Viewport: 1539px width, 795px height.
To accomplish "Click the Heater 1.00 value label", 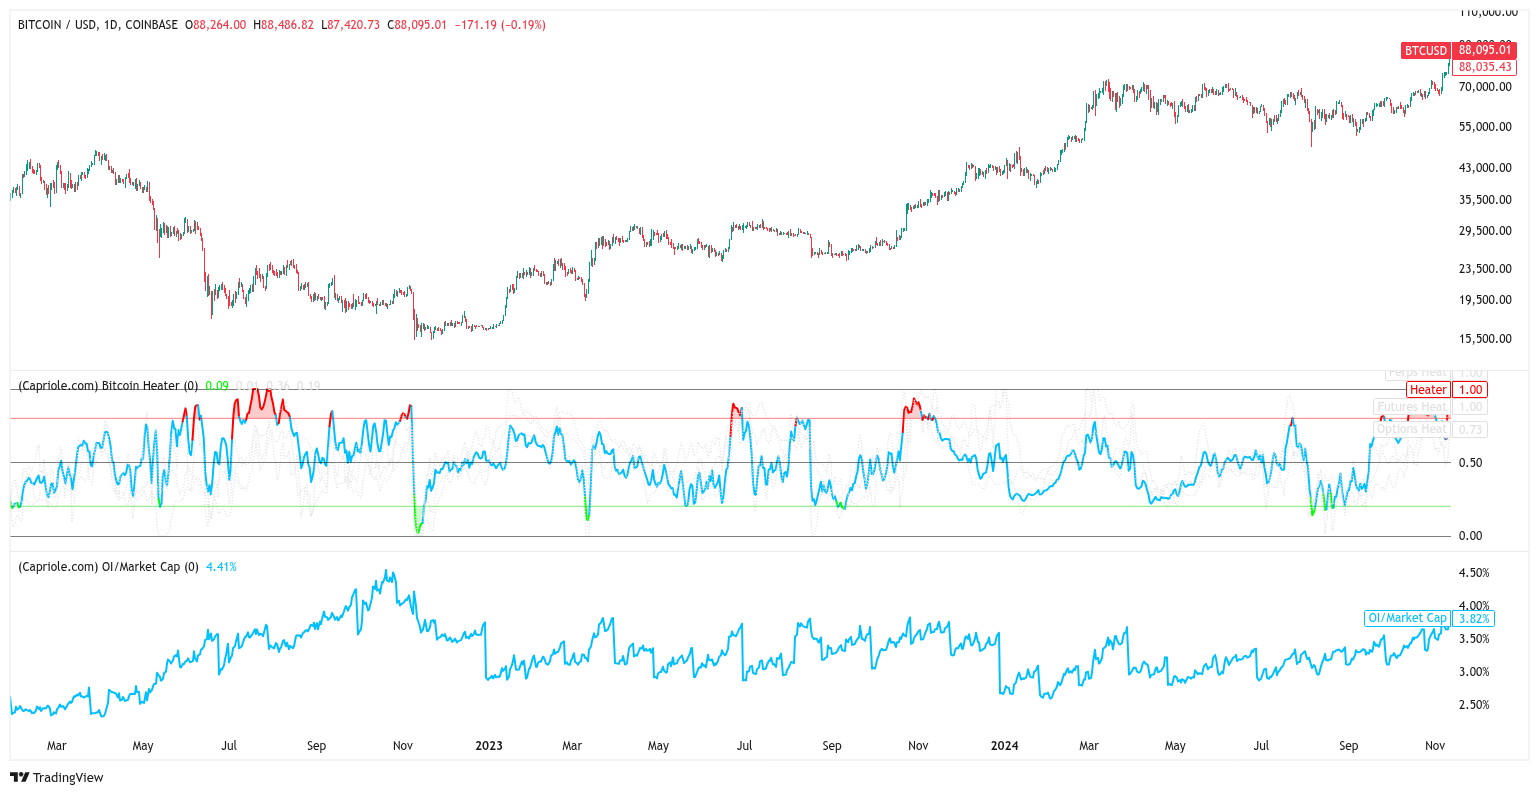I will [1470, 389].
